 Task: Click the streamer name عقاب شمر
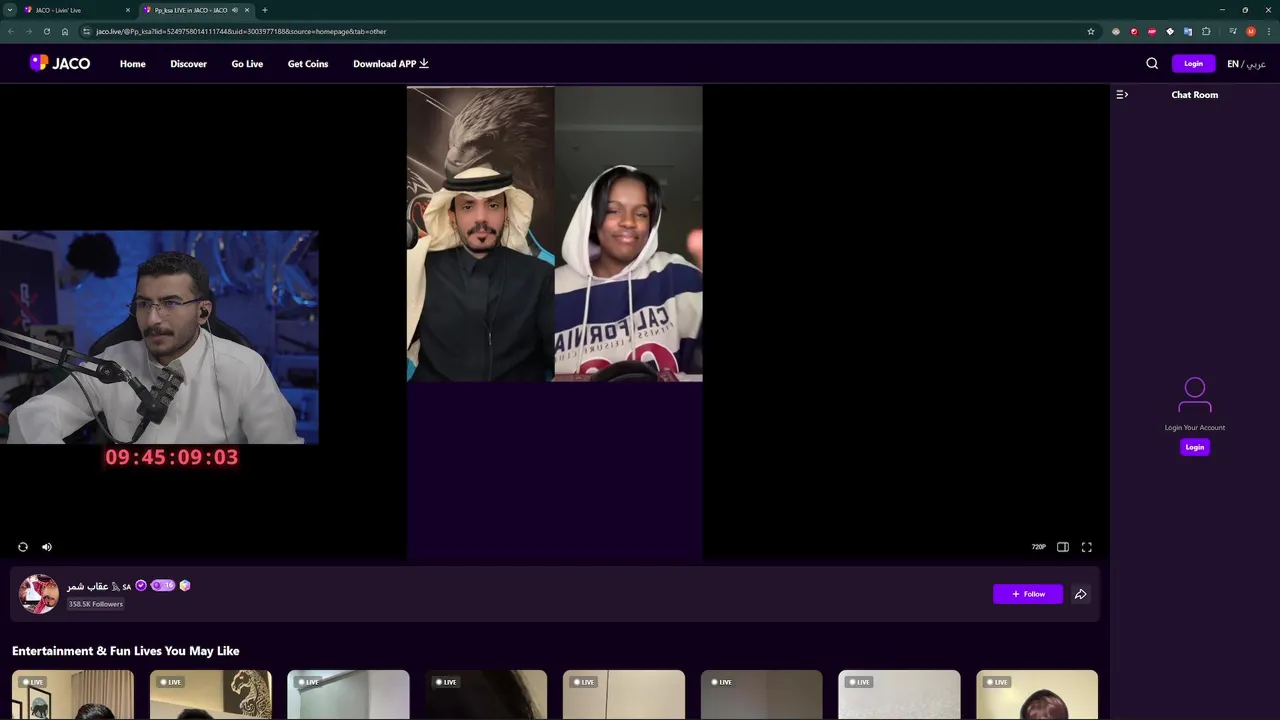(x=88, y=586)
